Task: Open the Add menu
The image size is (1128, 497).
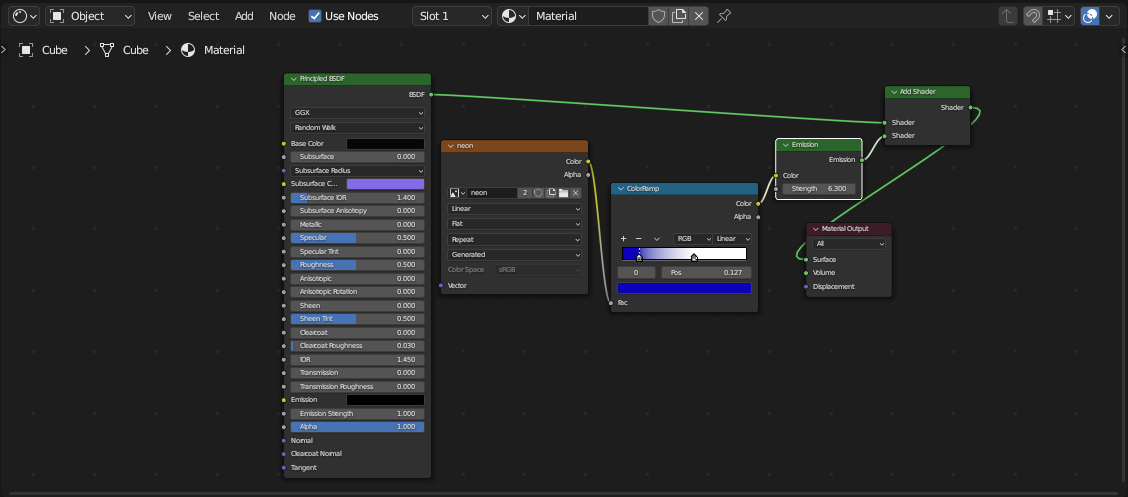Action: coord(245,16)
